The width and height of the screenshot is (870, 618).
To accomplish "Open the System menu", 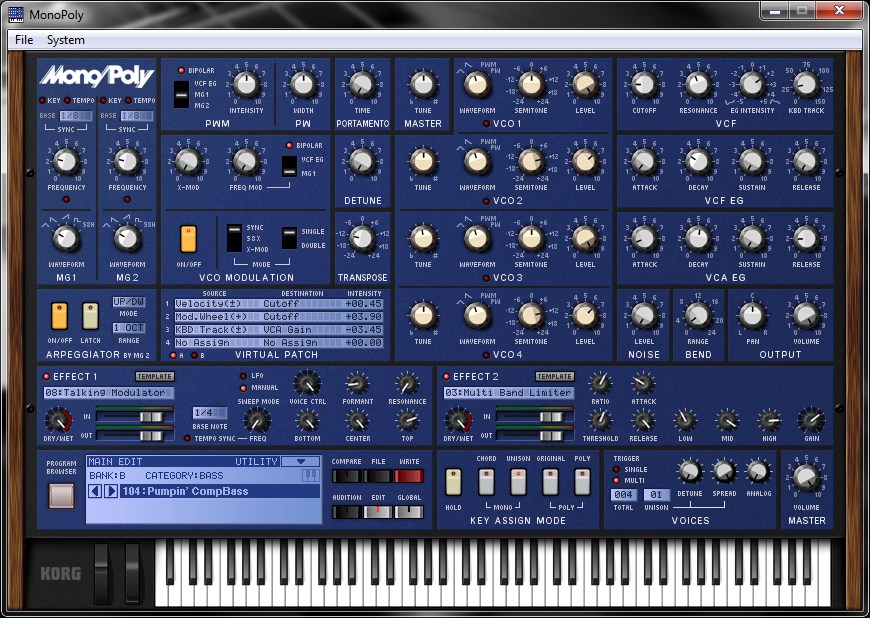I will click(x=65, y=40).
